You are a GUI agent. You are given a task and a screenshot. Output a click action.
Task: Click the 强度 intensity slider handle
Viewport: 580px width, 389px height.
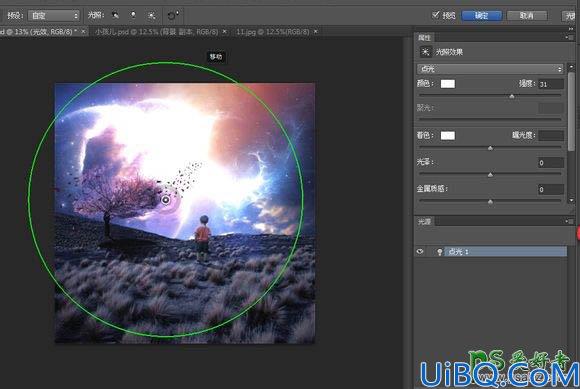(512, 97)
